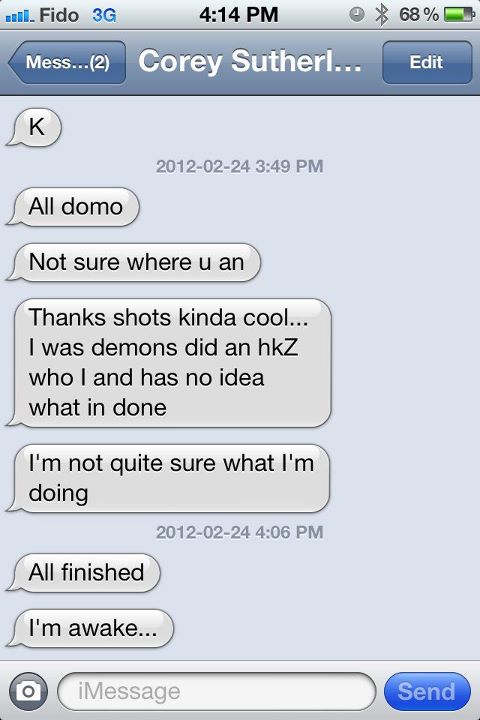Tap the Bluetooth status icon

(381, 15)
